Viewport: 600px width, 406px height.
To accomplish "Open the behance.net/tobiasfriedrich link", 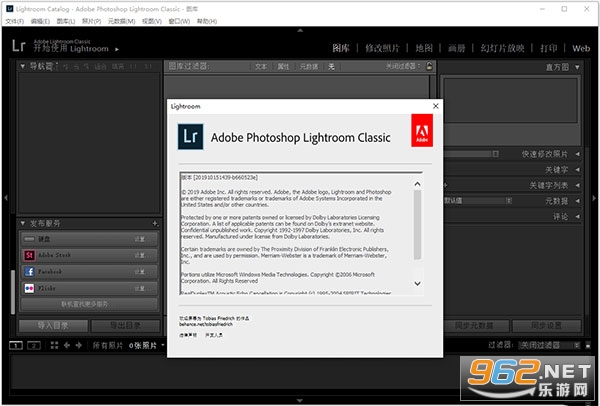I will [x=206, y=324].
